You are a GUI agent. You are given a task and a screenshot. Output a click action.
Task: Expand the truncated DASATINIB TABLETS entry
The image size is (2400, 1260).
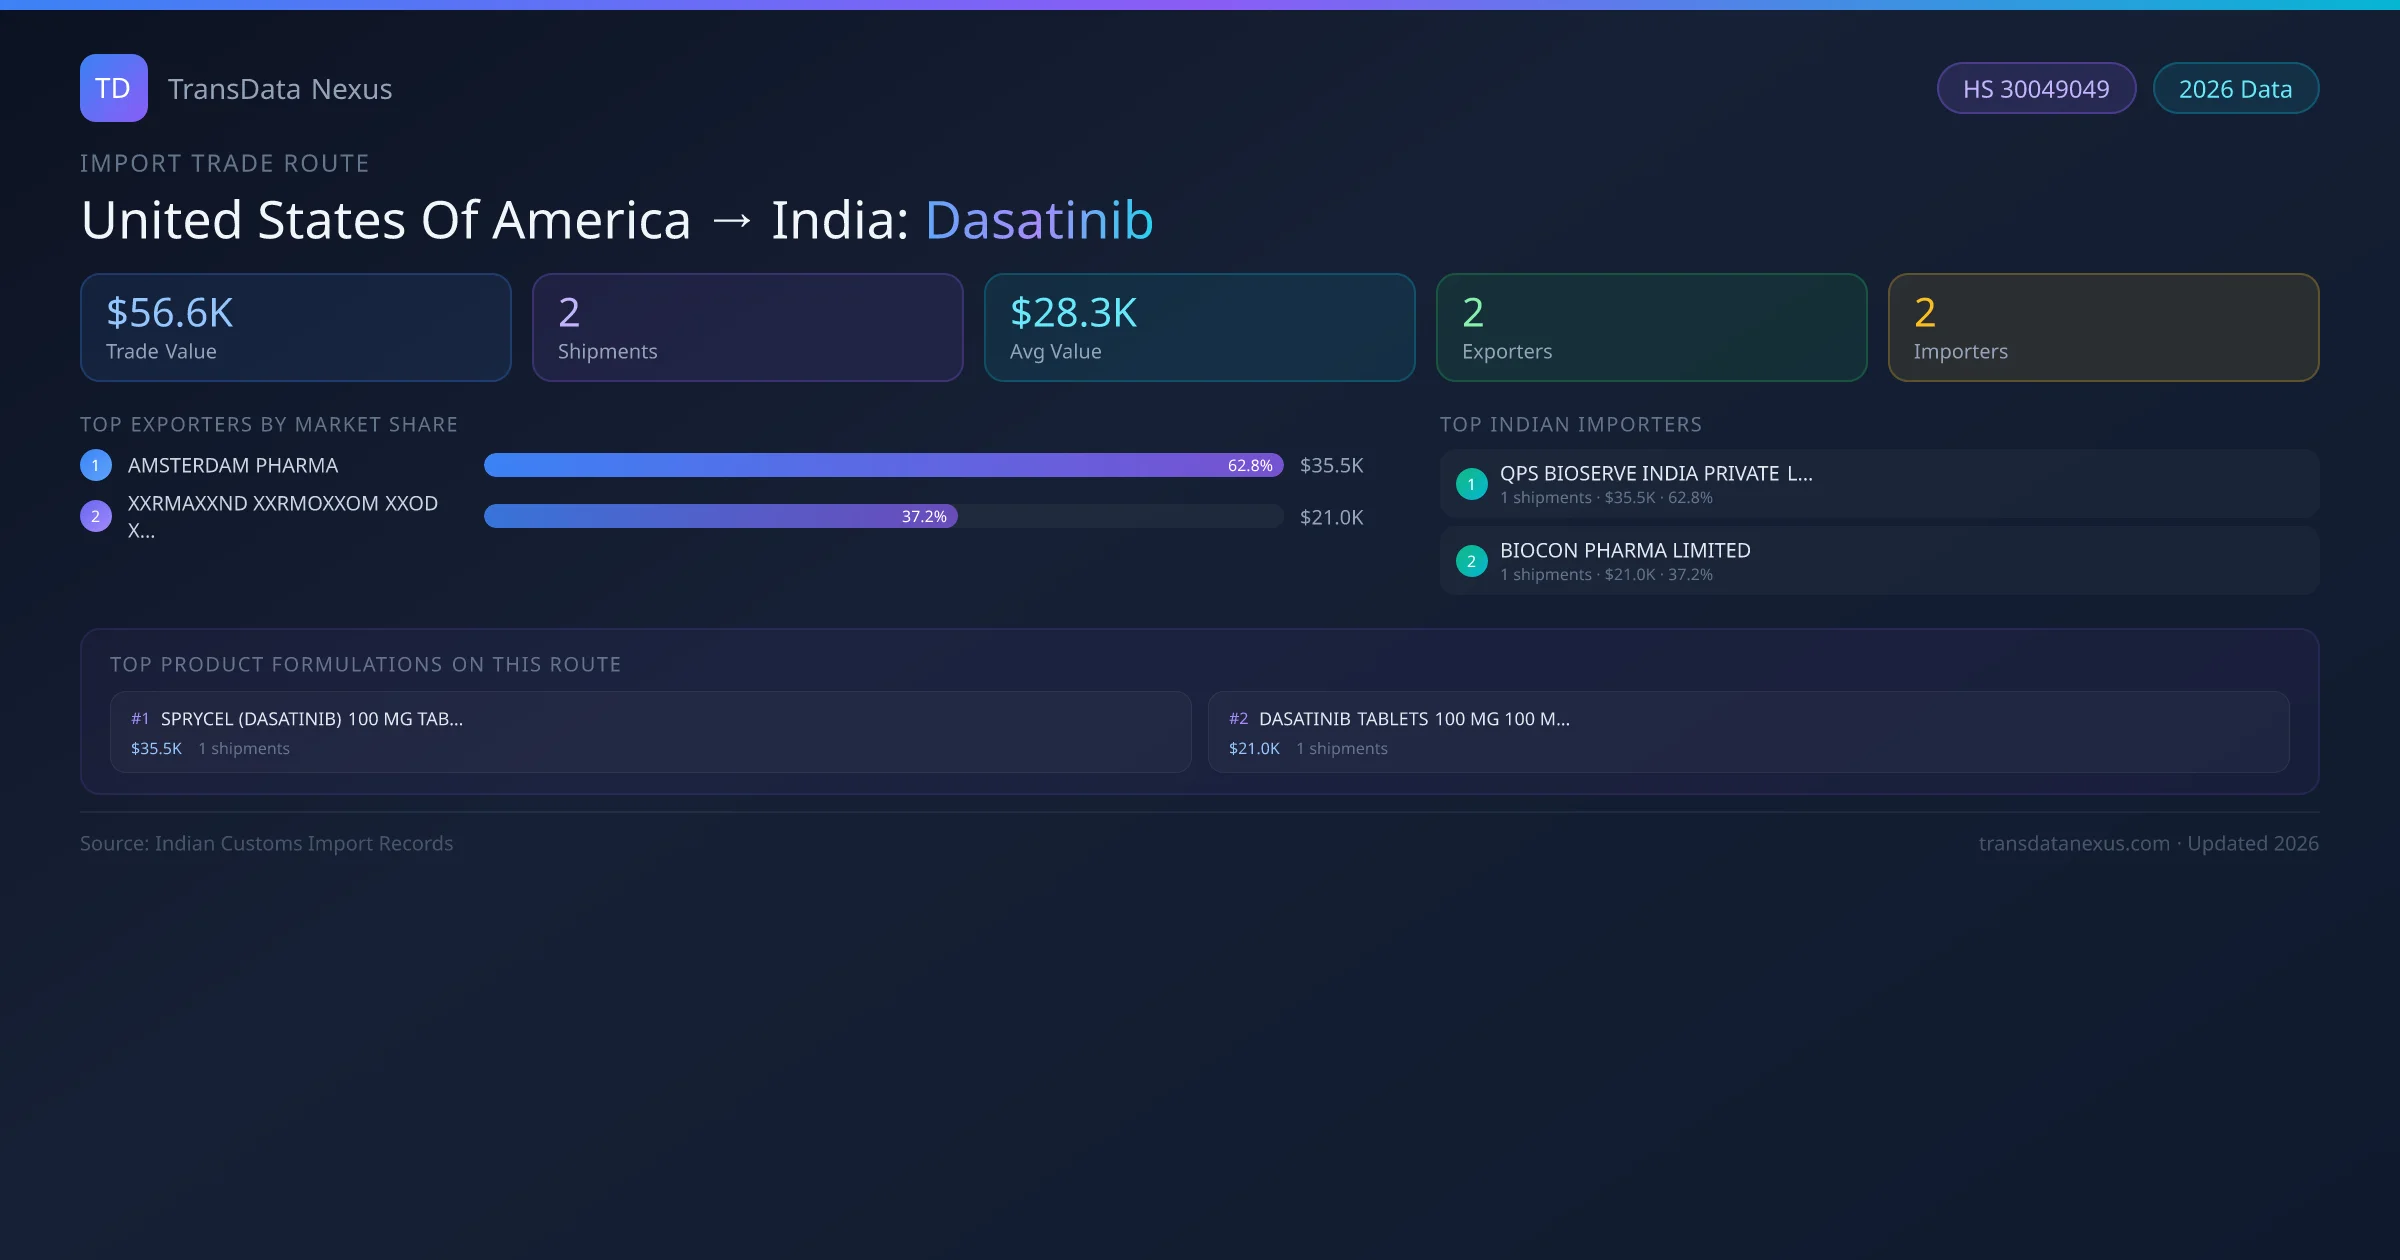pos(1415,718)
